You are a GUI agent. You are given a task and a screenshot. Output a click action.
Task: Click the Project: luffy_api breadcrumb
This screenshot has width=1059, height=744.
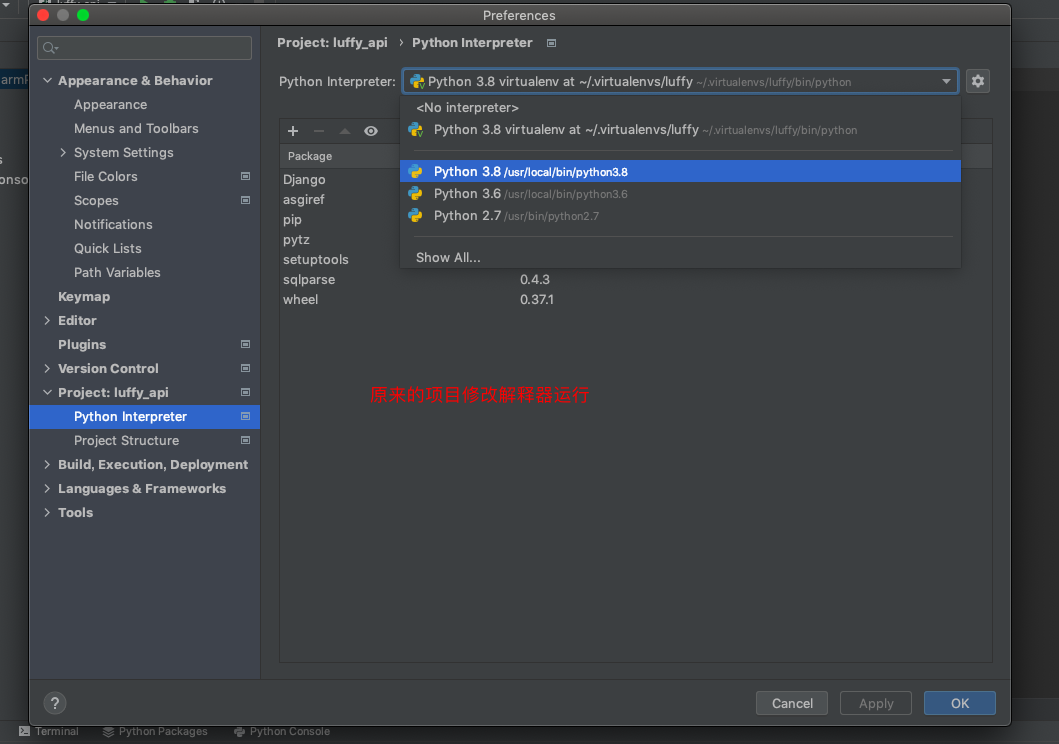332,43
